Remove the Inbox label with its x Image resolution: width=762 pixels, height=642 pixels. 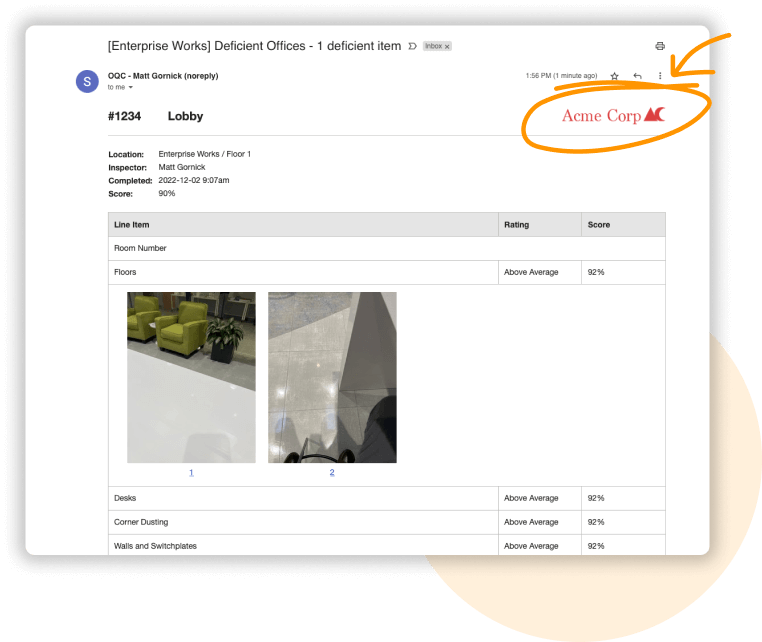click(x=447, y=47)
